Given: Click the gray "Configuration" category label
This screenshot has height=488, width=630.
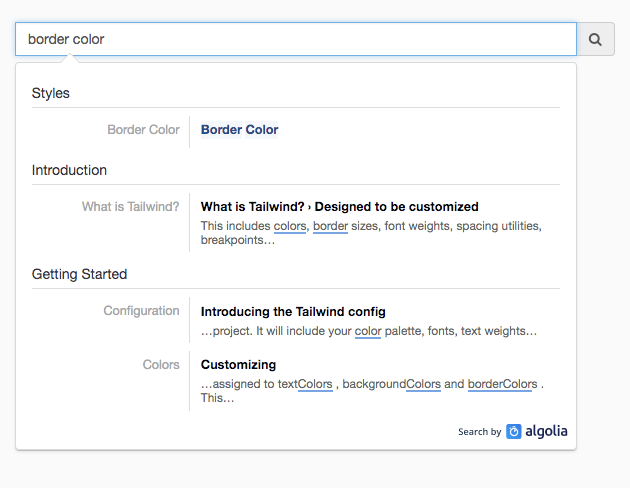Looking at the screenshot, I should pyautogui.click(x=141, y=311).
